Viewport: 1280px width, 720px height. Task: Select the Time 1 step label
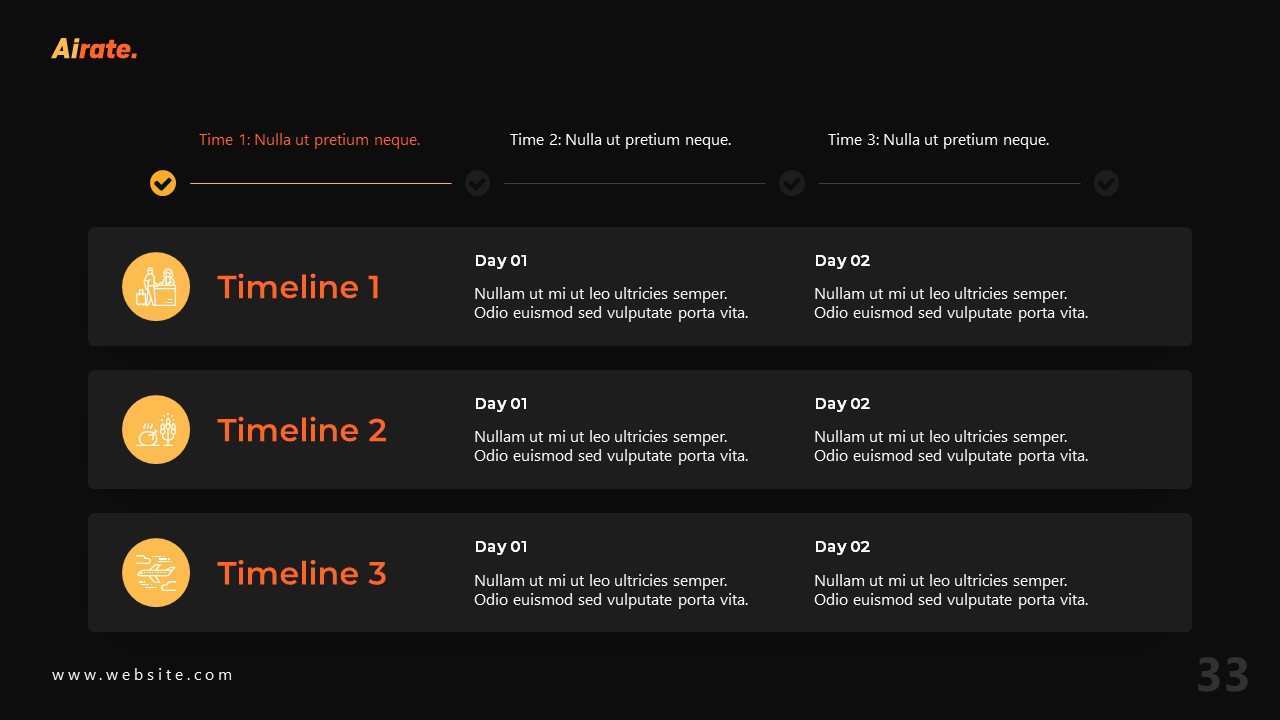309,140
